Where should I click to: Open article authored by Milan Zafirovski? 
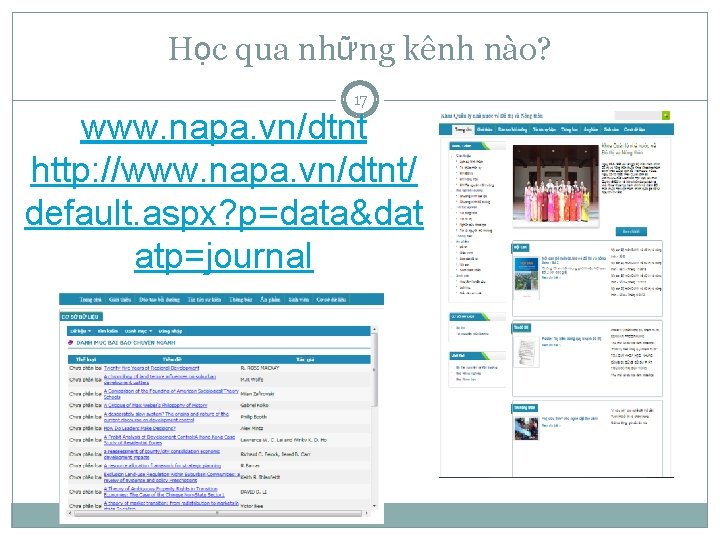[171, 394]
